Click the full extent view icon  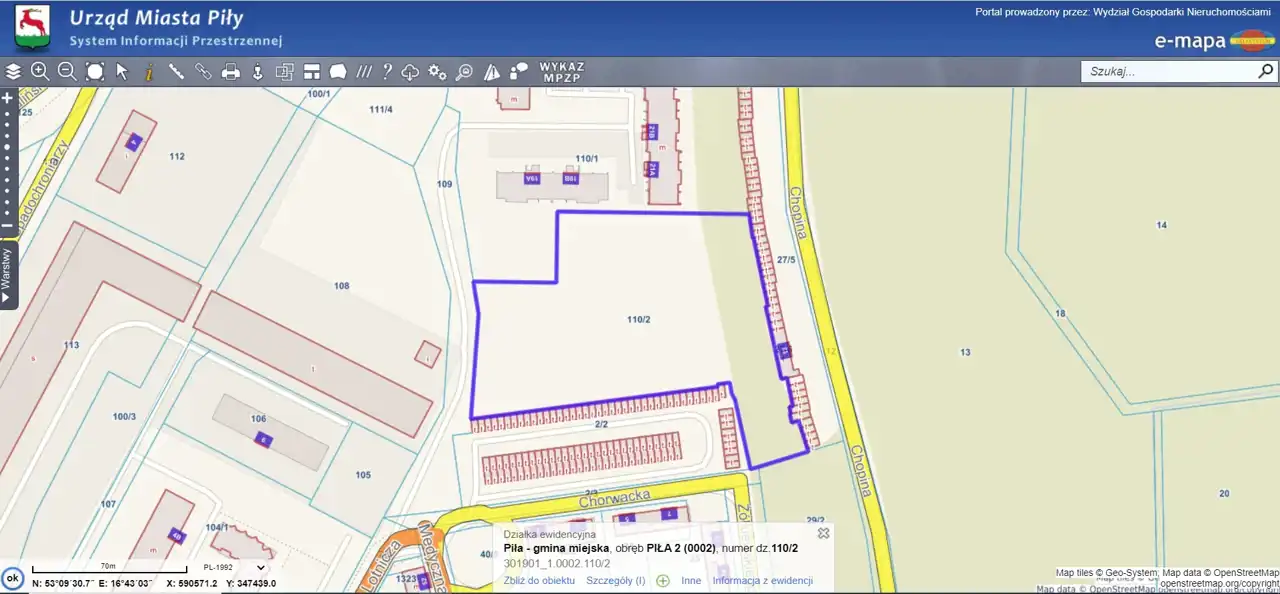point(95,71)
